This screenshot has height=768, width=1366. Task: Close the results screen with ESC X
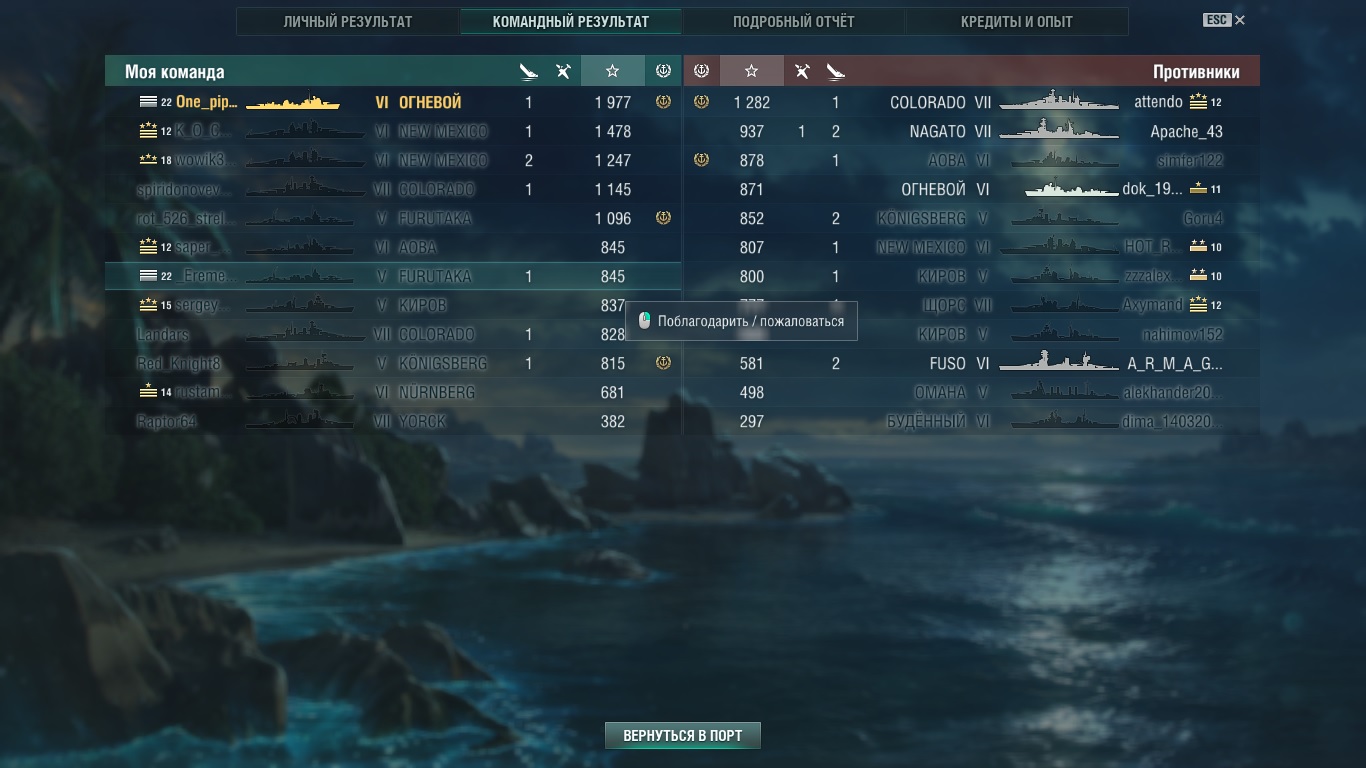1224,20
